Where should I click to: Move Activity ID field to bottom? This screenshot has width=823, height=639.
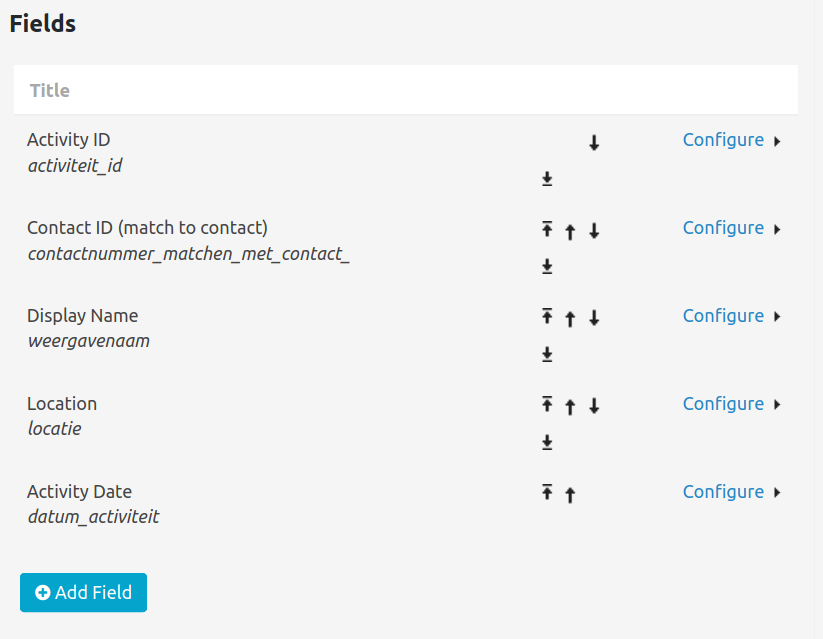point(547,179)
